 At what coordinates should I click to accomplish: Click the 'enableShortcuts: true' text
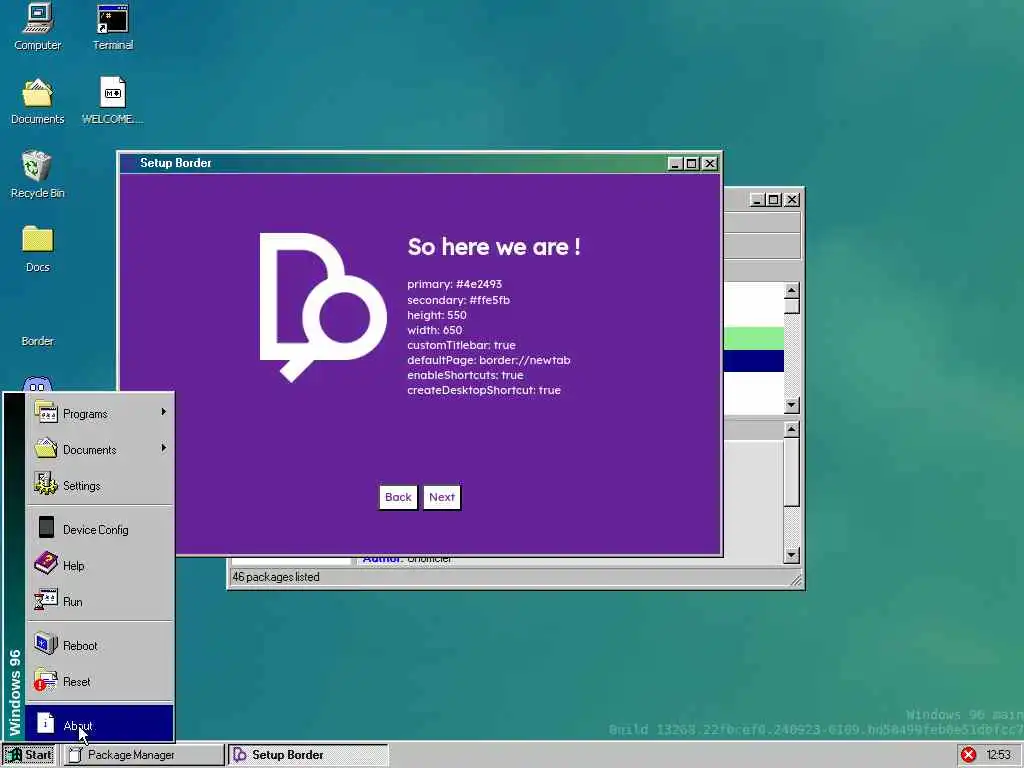point(465,375)
